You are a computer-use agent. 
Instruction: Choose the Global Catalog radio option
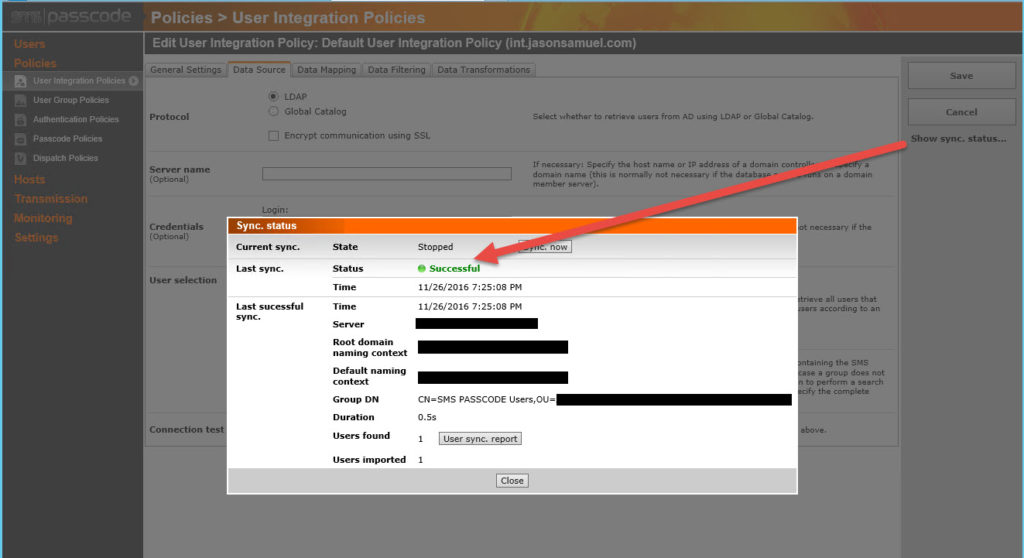point(274,112)
